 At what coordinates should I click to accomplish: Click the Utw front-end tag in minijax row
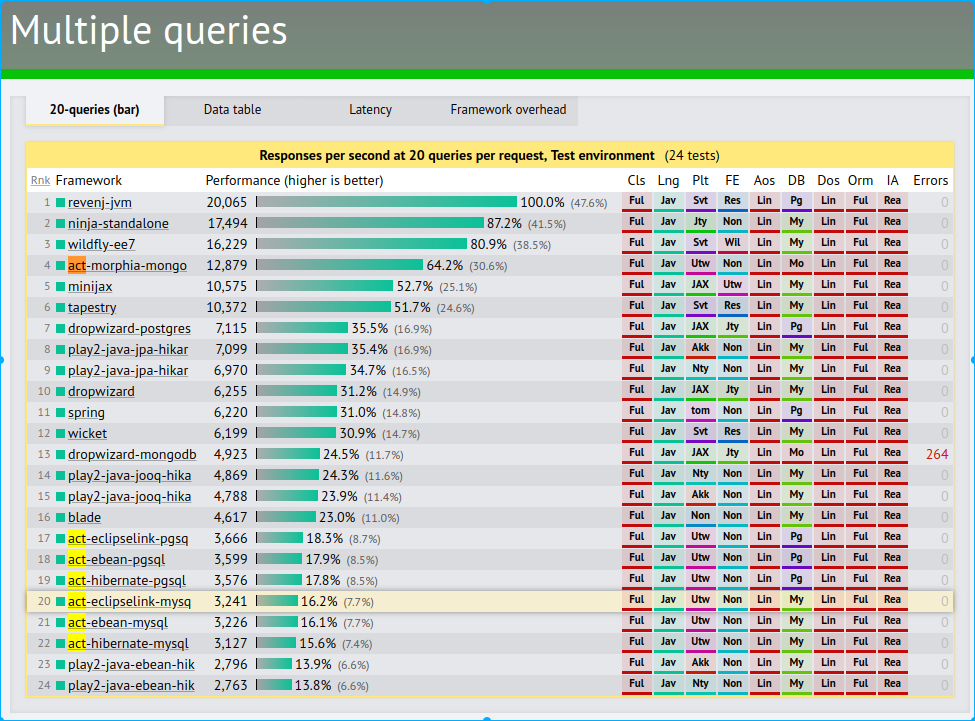tap(732, 285)
